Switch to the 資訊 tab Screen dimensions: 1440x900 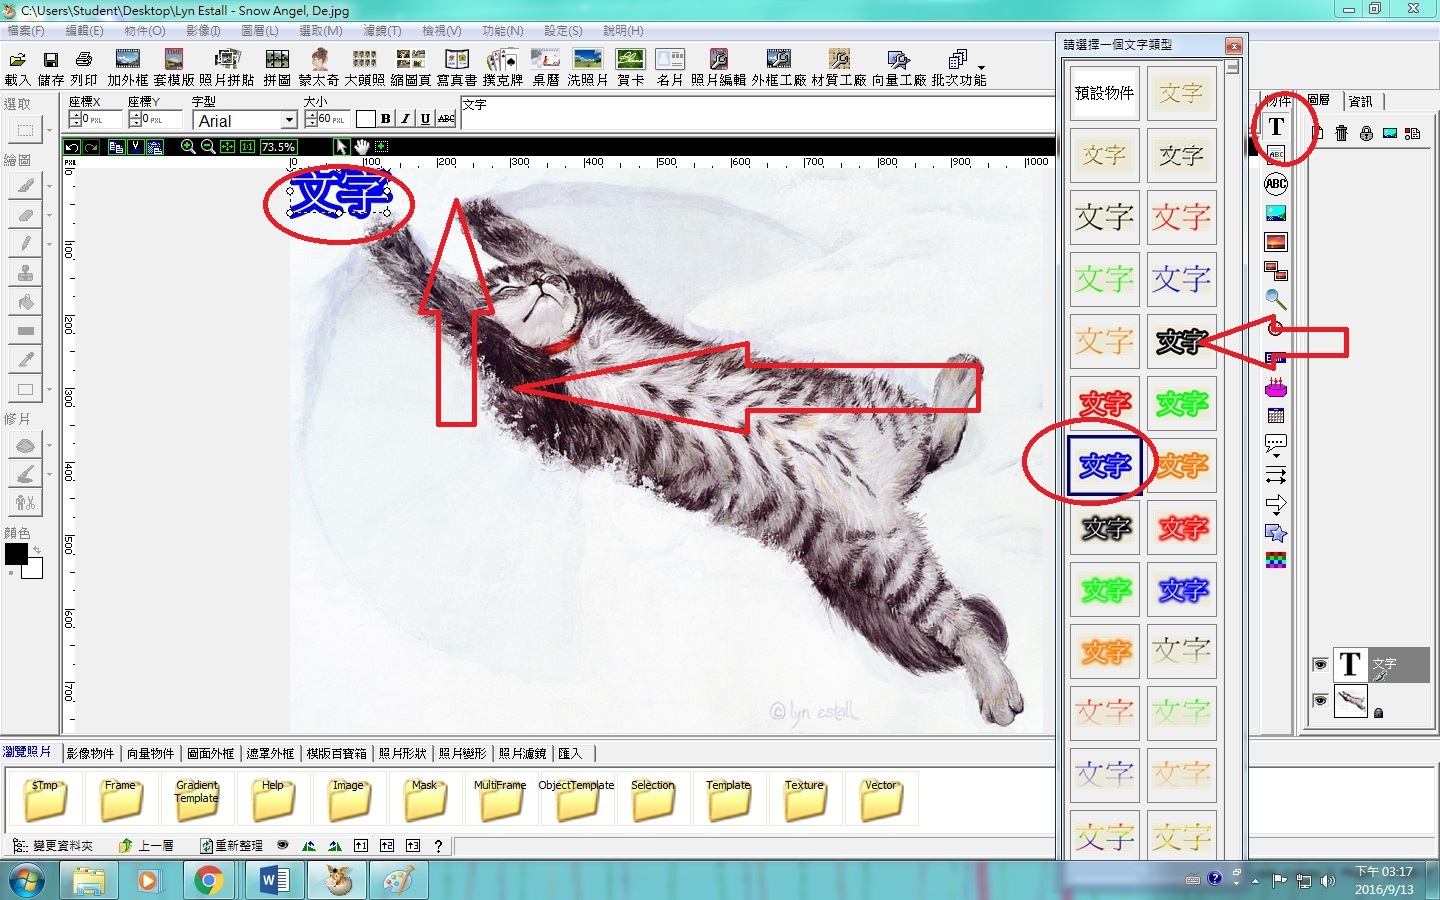(x=1361, y=101)
